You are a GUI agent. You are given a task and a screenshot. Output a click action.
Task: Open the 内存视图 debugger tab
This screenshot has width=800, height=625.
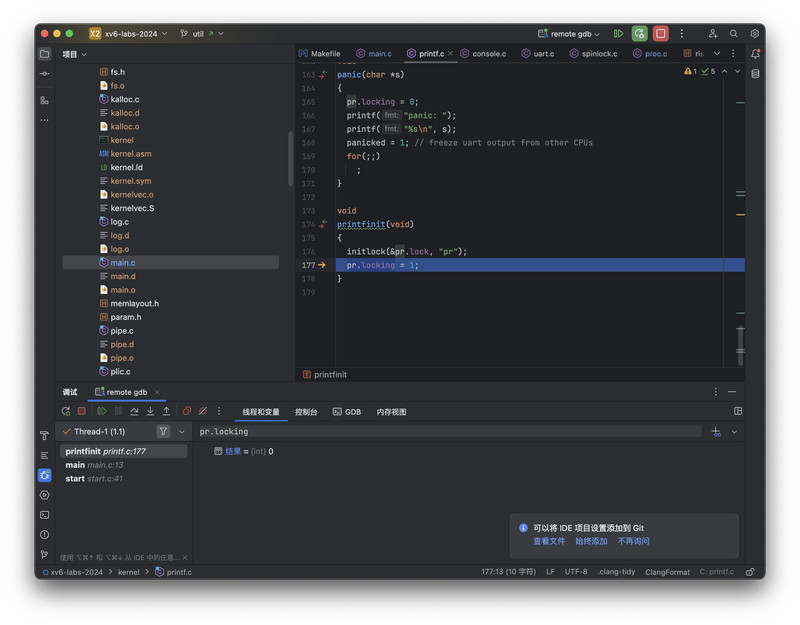pos(391,412)
